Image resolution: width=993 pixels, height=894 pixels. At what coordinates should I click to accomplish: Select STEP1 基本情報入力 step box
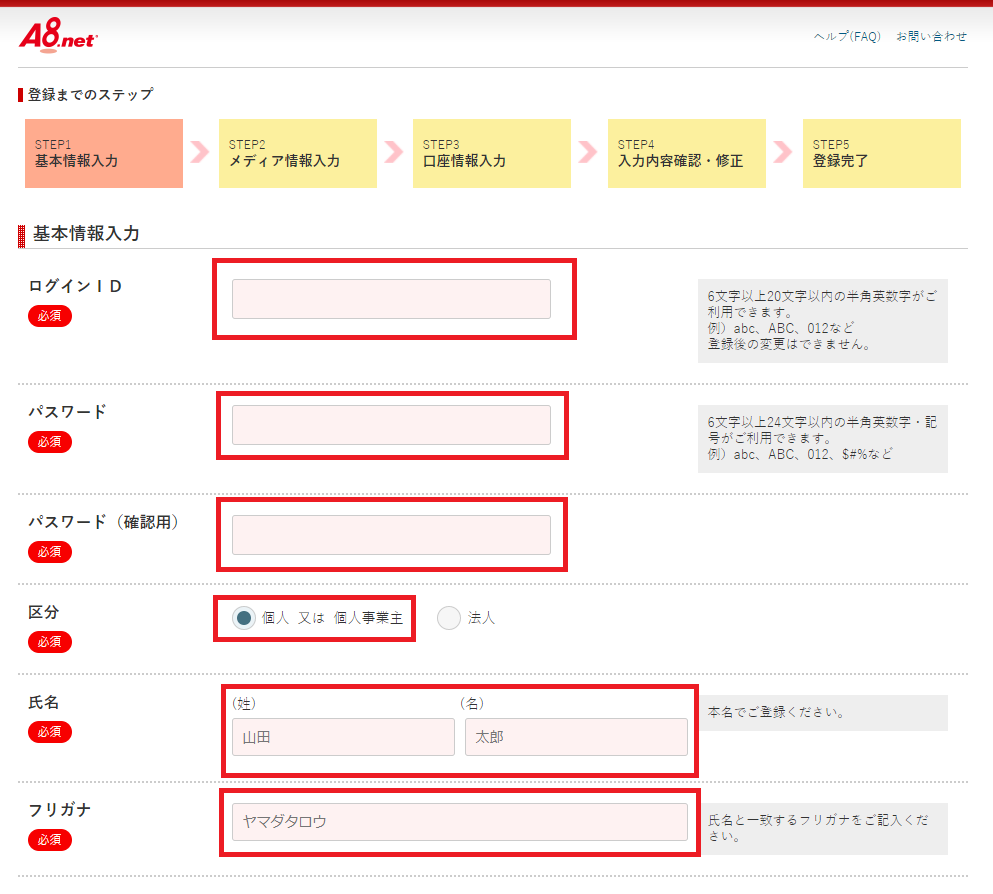(104, 153)
